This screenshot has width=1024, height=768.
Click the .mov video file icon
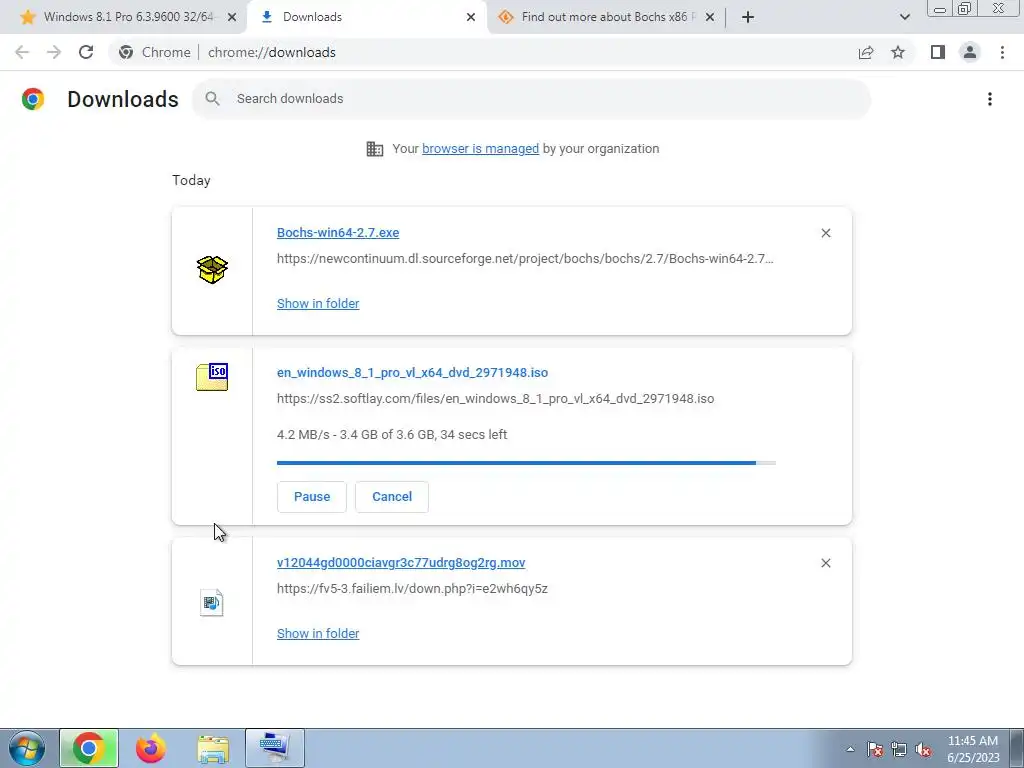click(212, 602)
